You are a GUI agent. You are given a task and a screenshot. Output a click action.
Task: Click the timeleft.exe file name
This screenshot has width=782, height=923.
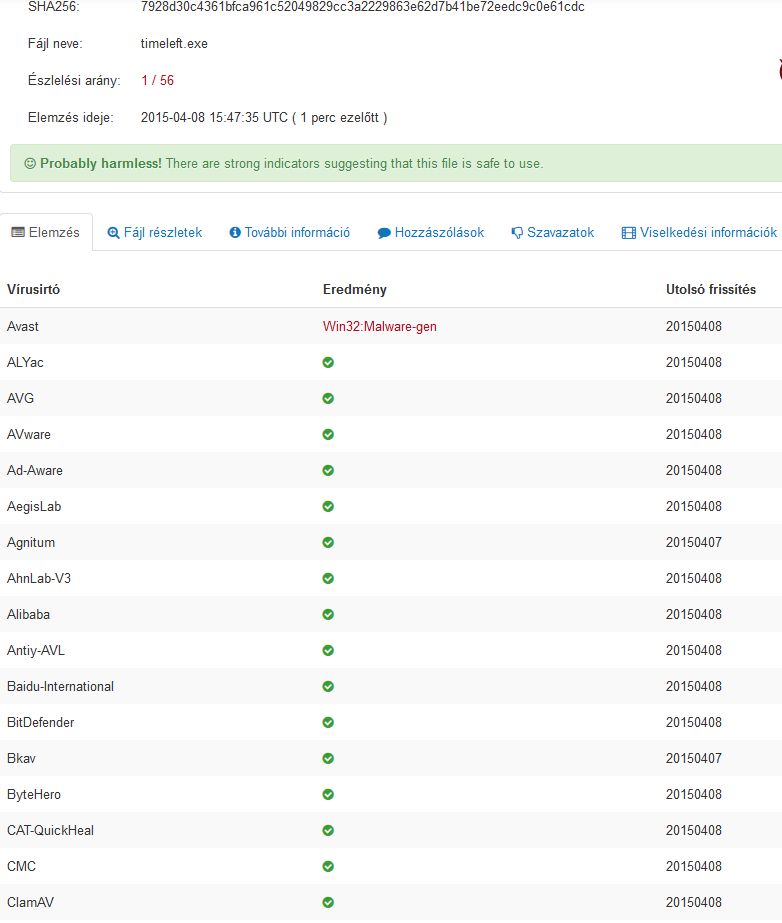[174, 44]
